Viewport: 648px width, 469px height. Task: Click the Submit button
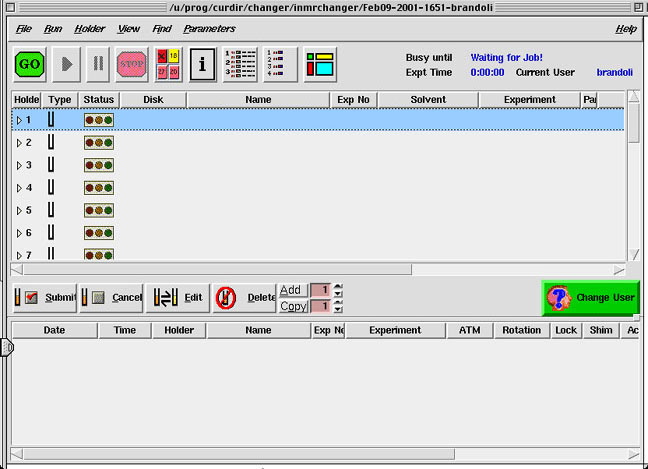pyautogui.click(x=45, y=297)
